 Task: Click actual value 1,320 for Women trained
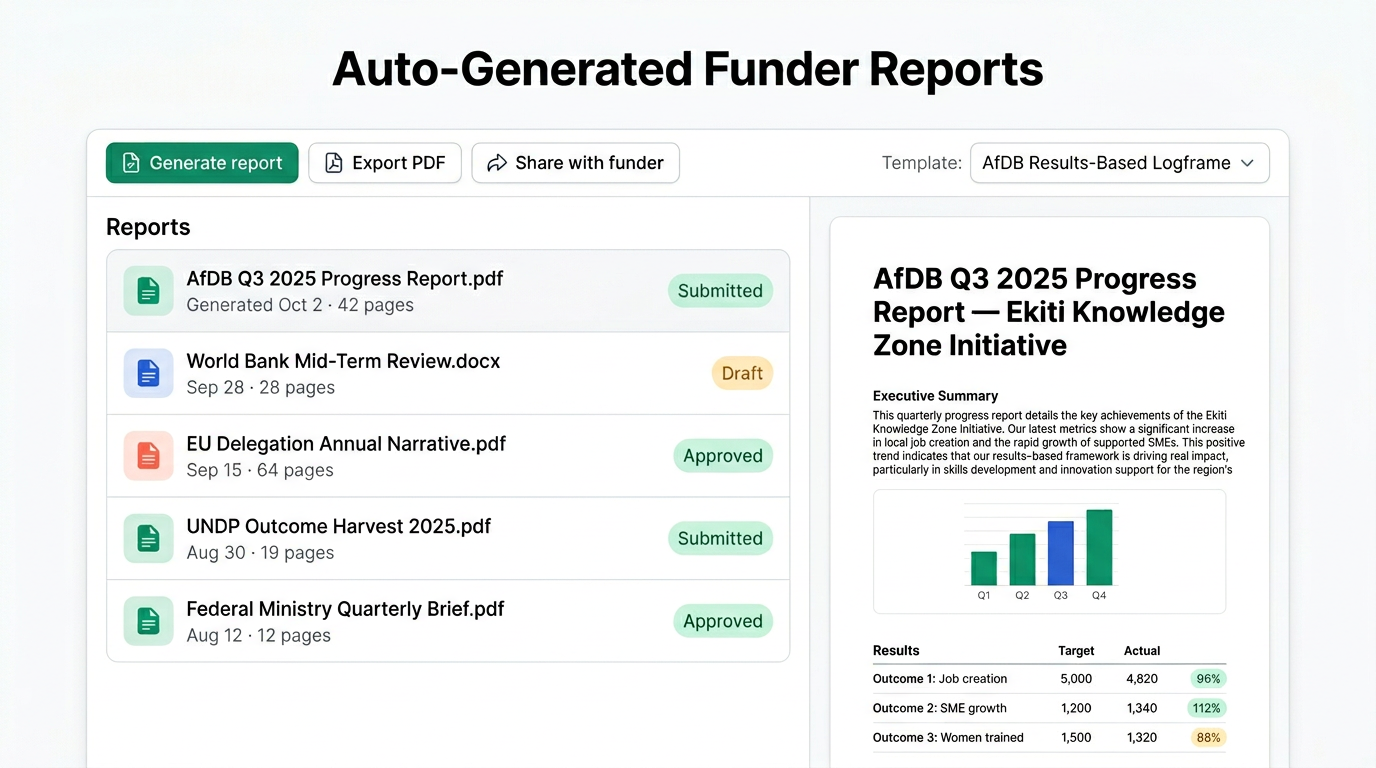point(1141,737)
